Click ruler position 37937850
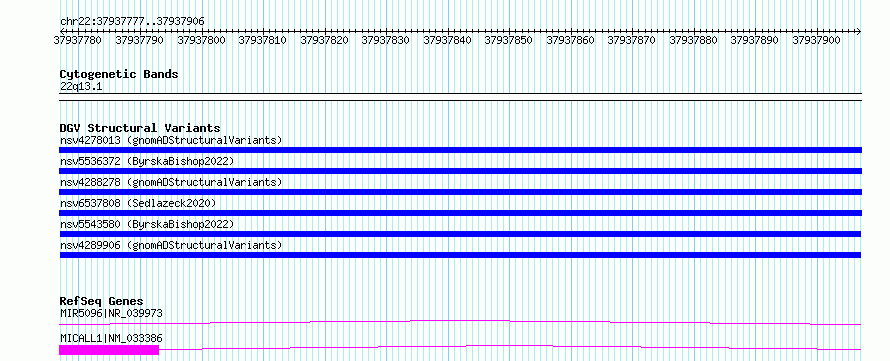 [509, 40]
